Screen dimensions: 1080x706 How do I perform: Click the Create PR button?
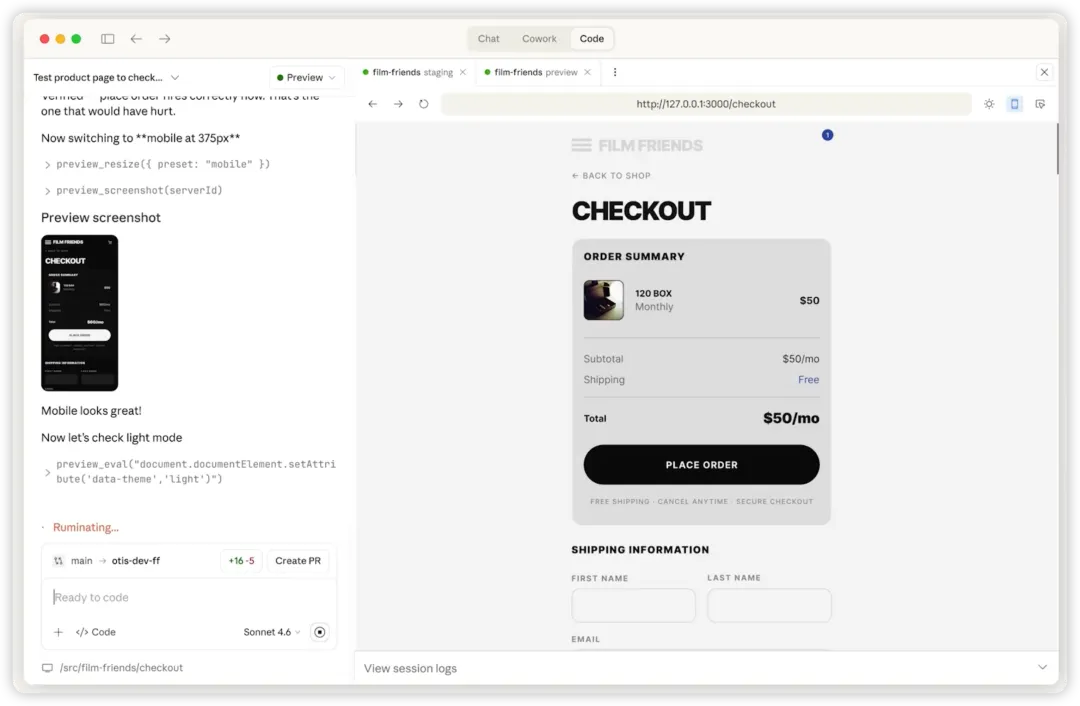click(298, 561)
